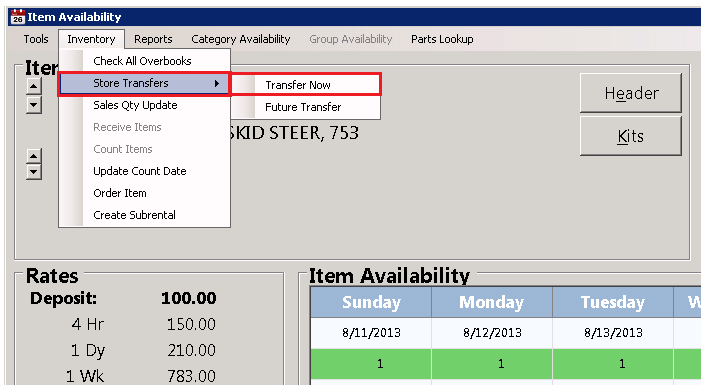Screen dimensions: 706x385
Task: Open the Tools menu
Action: [36, 39]
